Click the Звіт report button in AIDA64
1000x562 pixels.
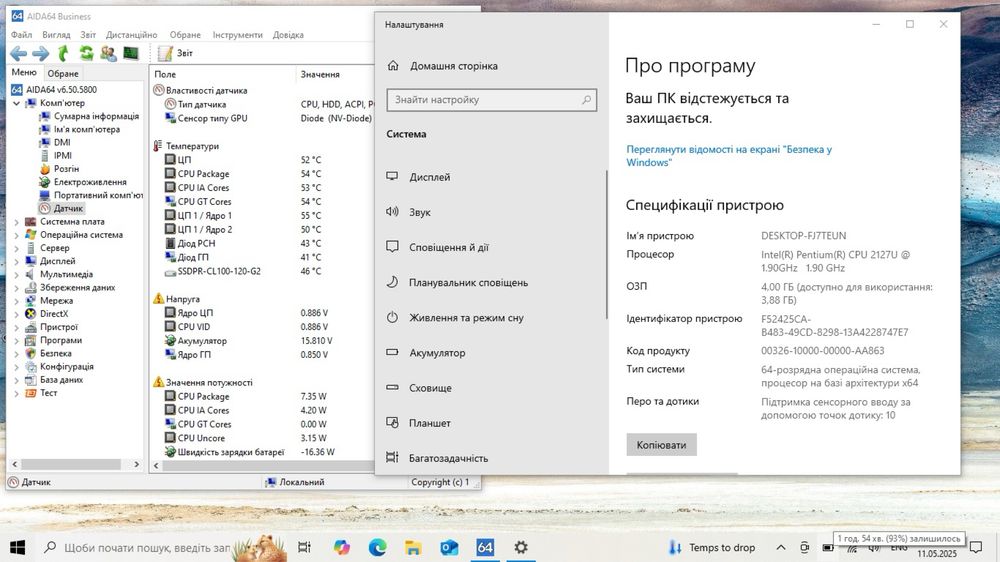pyautogui.click(x=175, y=54)
